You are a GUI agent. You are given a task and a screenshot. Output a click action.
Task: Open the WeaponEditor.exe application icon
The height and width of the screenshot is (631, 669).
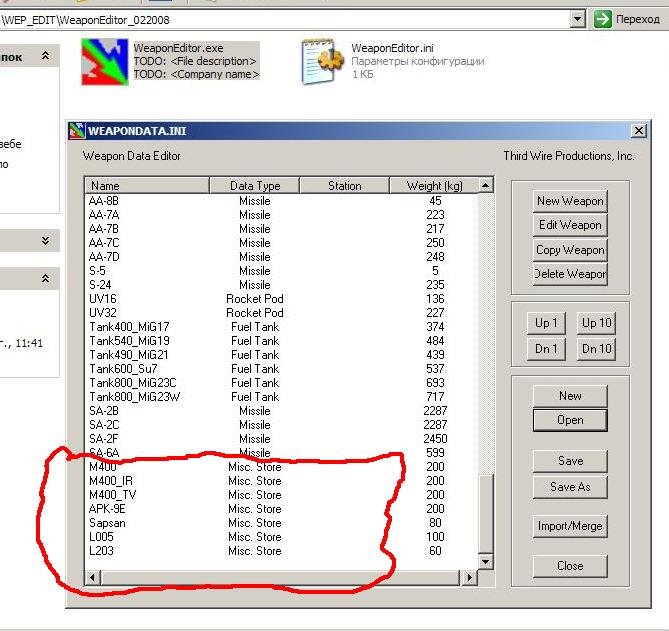tap(105, 62)
